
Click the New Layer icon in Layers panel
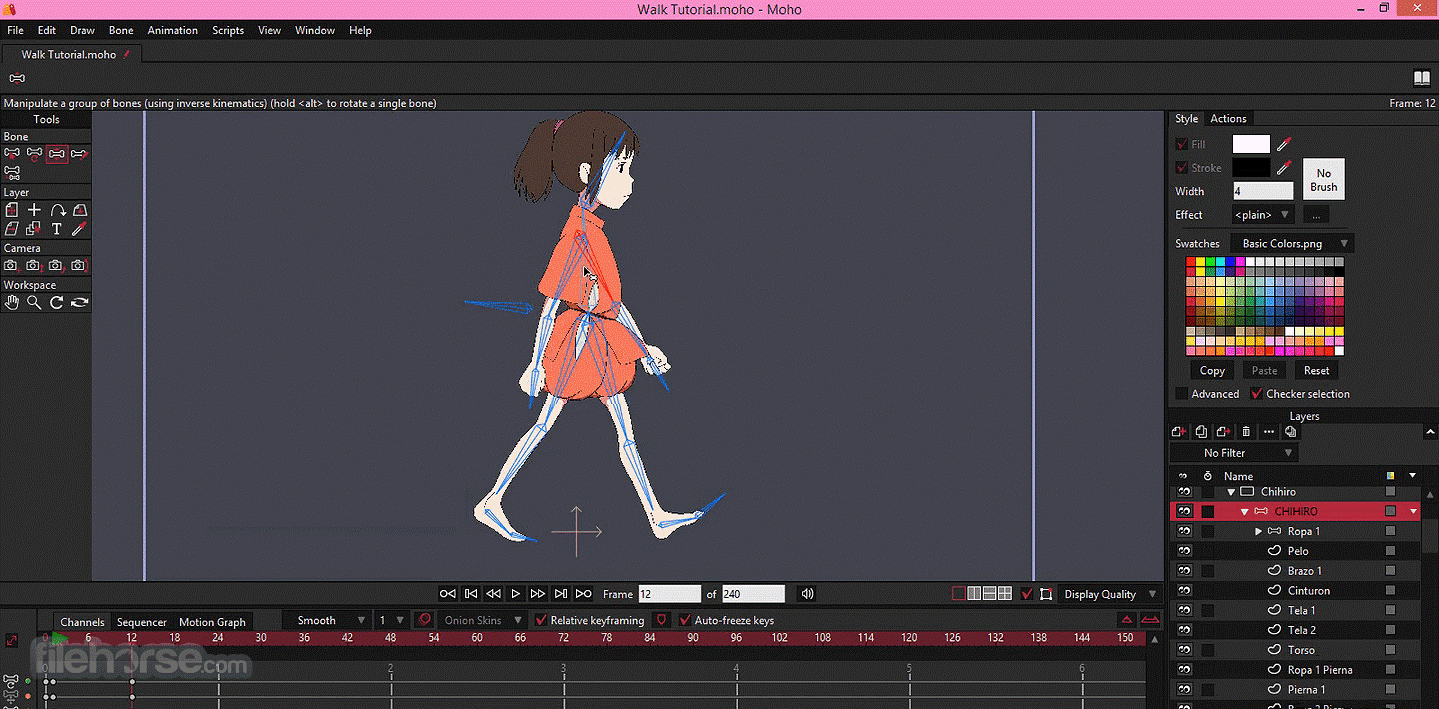1178,431
